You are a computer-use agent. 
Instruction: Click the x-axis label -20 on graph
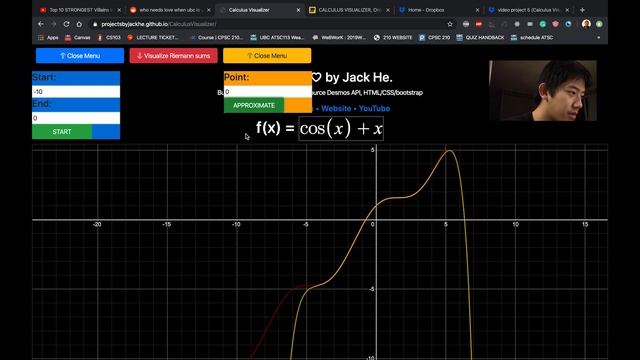click(x=97, y=224)
